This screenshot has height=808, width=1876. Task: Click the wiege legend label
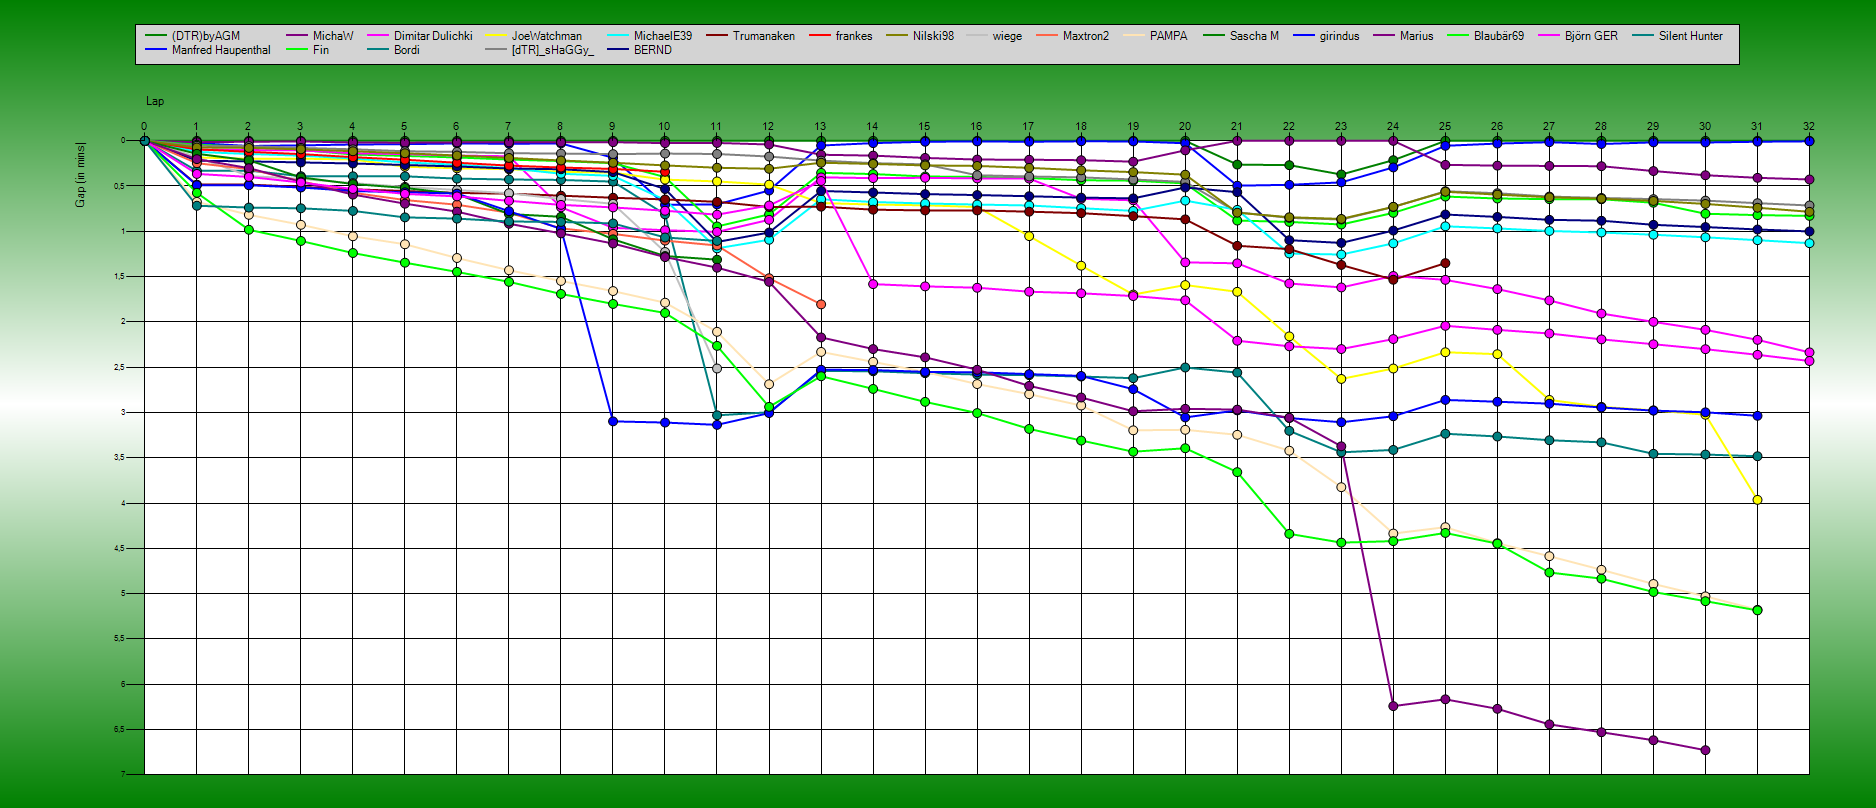click(1007, 36)
